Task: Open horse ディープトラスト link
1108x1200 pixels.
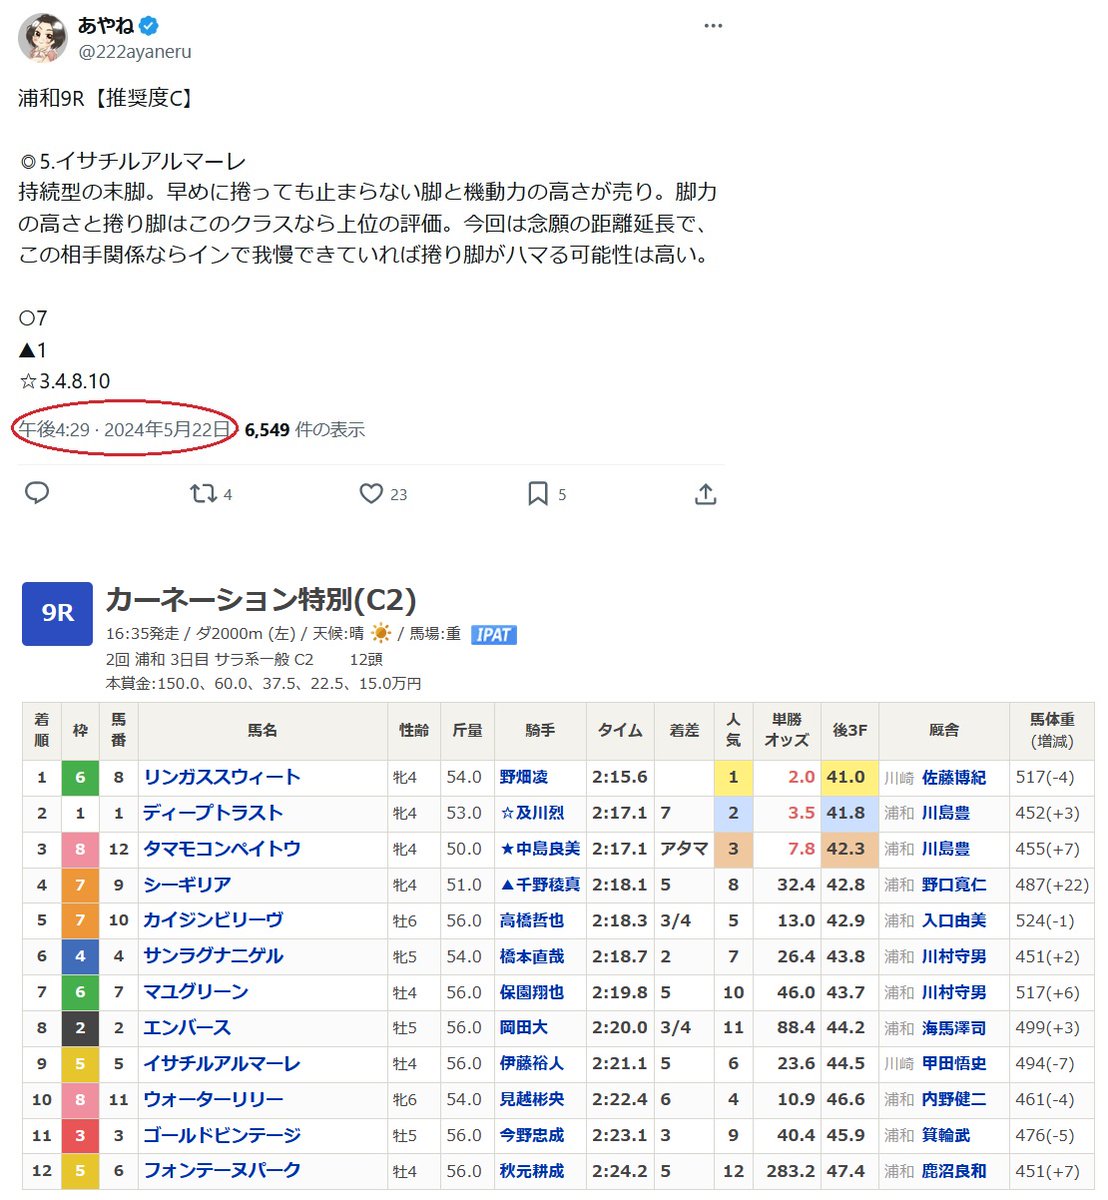Action: coord(213,813)
